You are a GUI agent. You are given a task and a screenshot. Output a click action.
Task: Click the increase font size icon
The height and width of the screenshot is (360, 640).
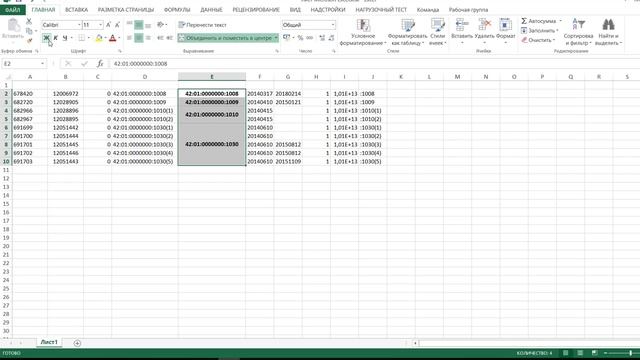(109, 25)
